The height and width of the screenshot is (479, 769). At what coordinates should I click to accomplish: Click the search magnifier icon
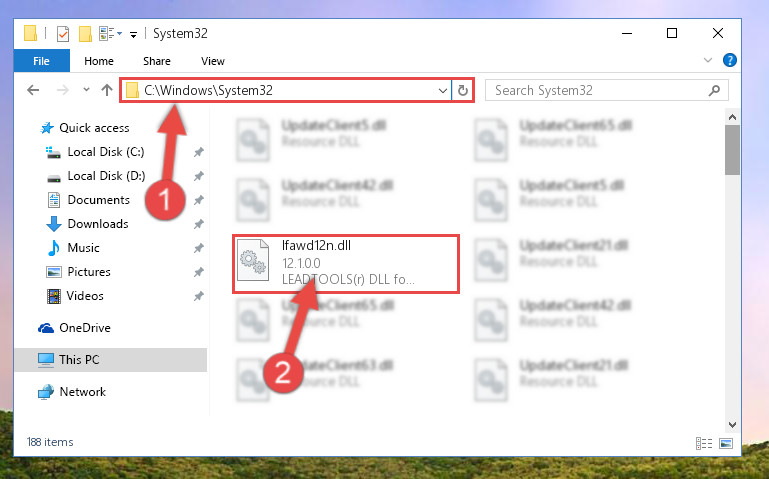click(715, 90)
